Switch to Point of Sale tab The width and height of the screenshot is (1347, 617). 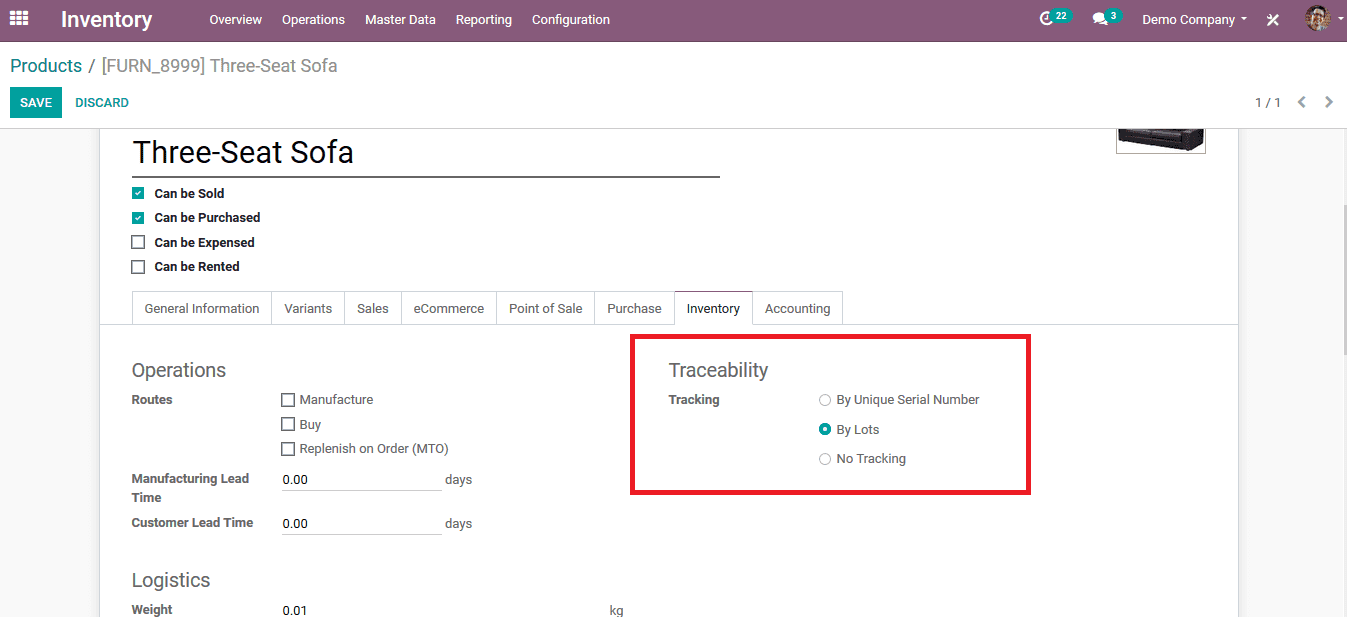[545, 308]
